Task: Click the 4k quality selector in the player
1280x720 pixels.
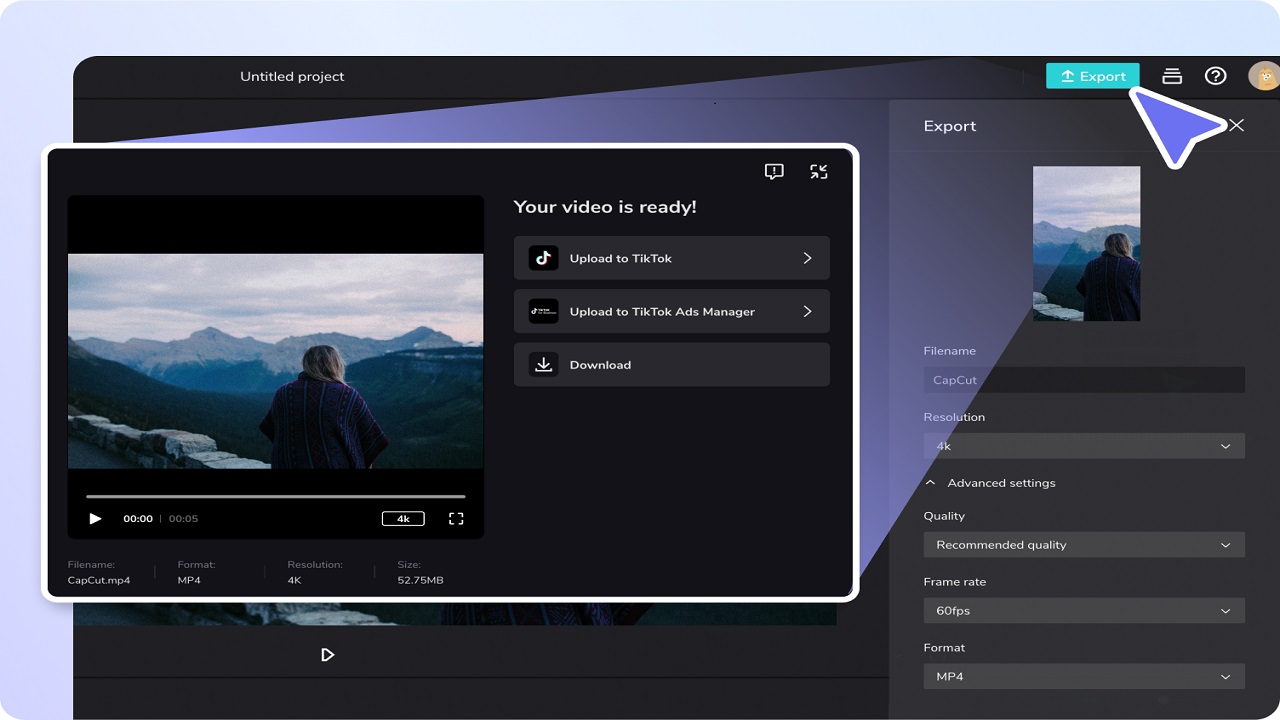Action: tap(403, 518)
